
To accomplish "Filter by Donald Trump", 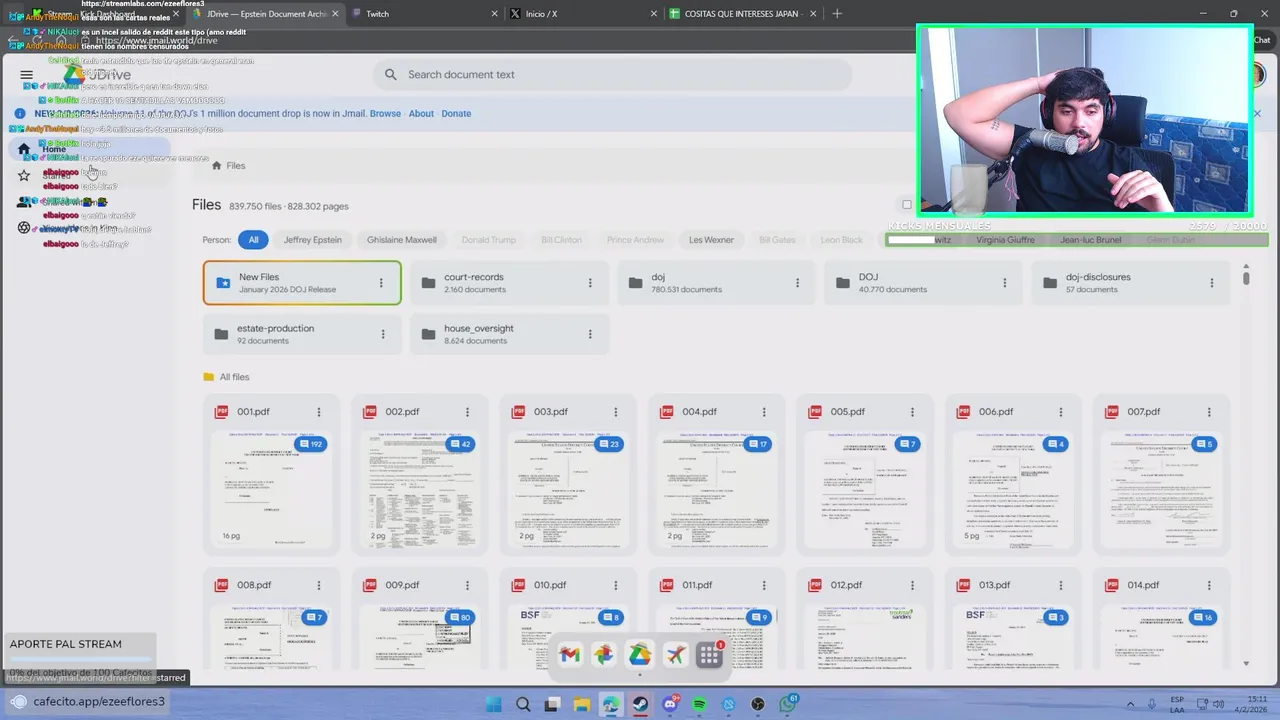I will tap(488, 240).
